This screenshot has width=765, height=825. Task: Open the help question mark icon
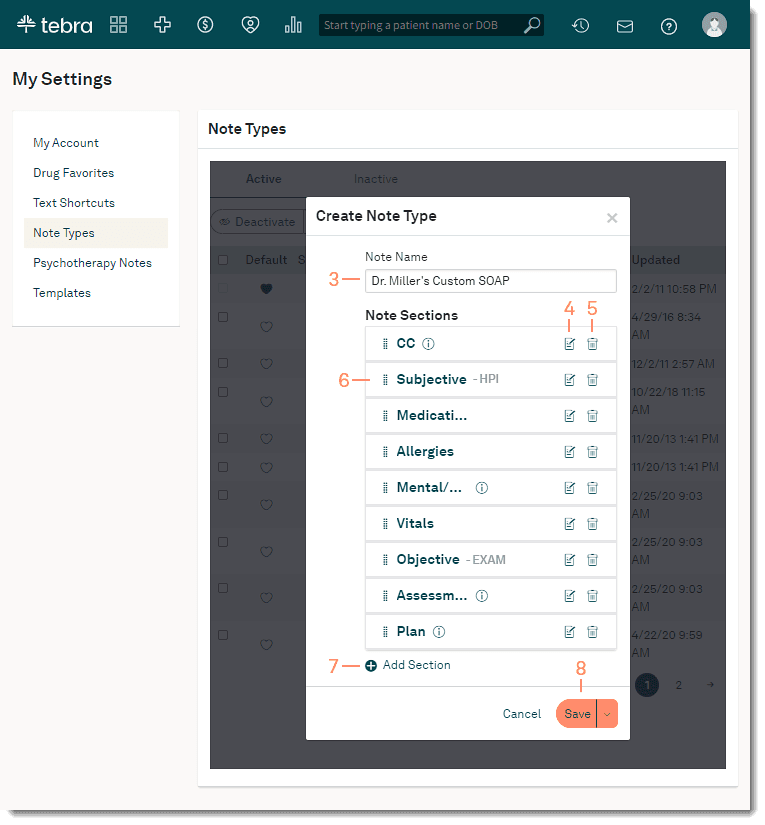(669, 26)
